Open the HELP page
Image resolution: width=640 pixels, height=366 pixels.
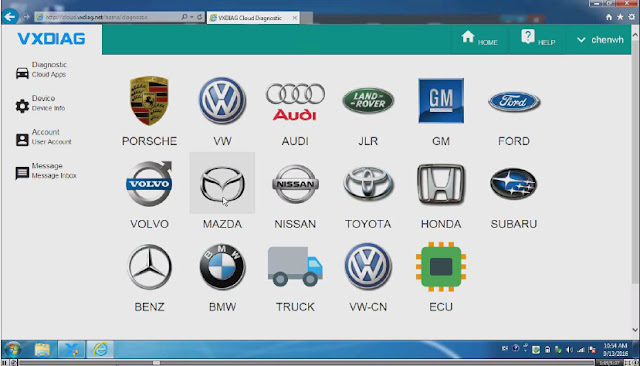click(x=538, y=39)
